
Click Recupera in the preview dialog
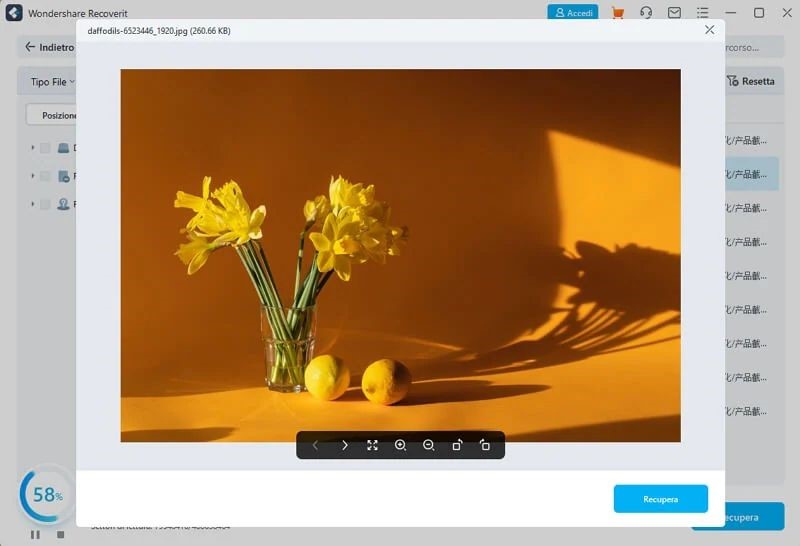click(660, 498)
